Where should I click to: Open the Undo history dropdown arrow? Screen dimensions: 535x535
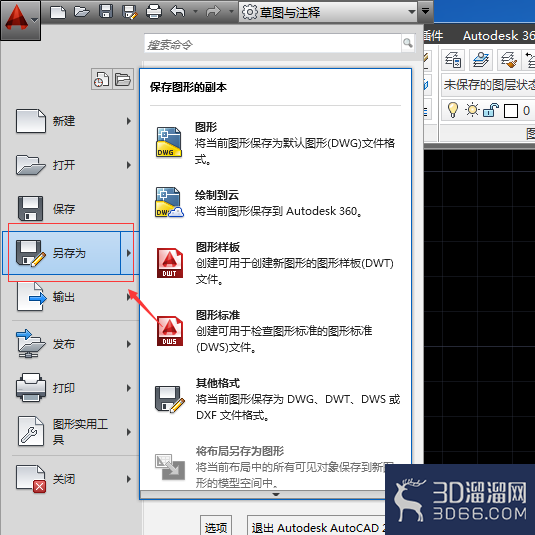[x=196, y=12]
